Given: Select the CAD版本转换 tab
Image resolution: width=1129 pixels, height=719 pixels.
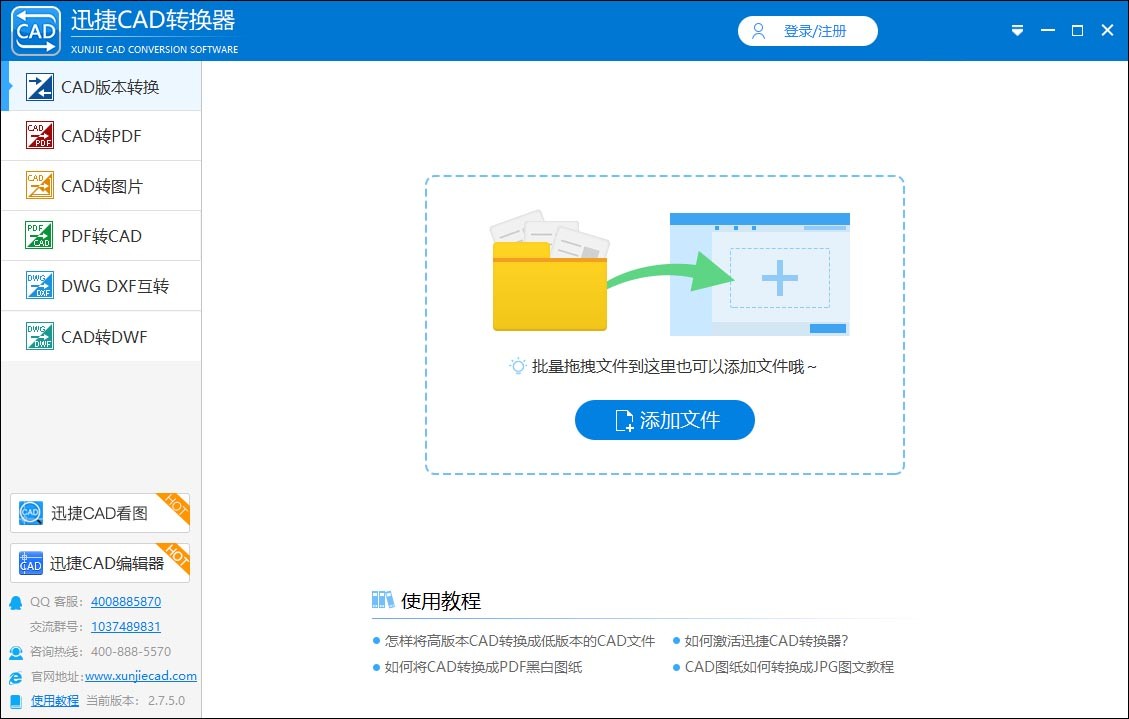Looking at the screenshot, I should pyautogui.click(x=100, y=87).
